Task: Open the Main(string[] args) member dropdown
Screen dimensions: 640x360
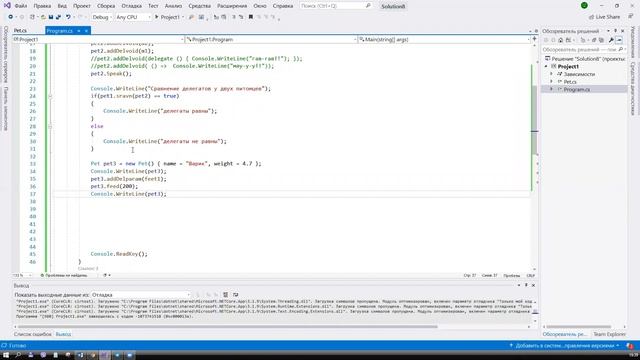Action: [444, 40]
